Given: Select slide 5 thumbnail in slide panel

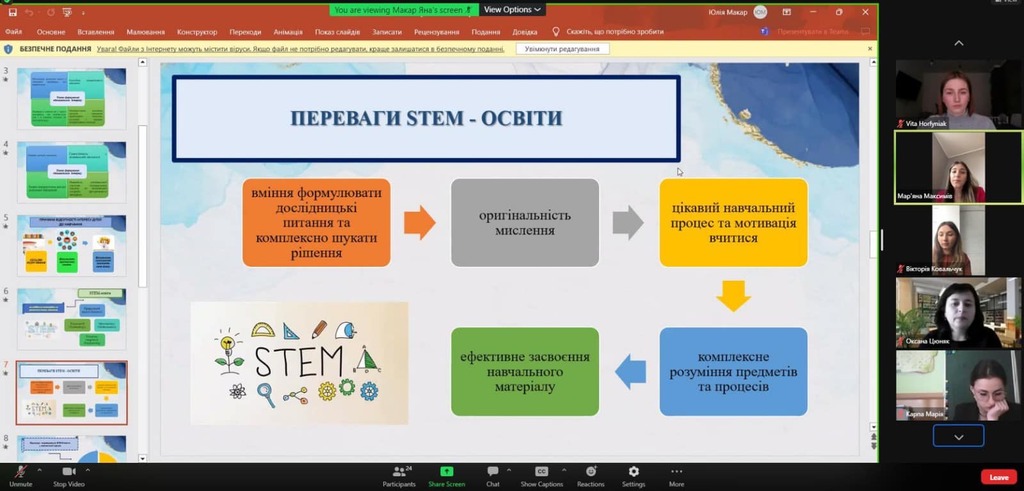Looking at the screenshot, I should click(72, 245).
